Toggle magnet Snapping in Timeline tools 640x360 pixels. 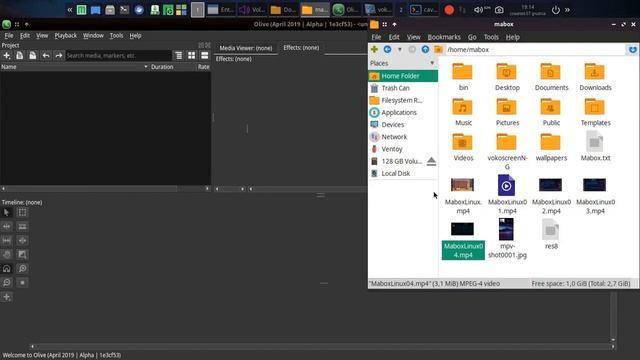coord(7,269)
